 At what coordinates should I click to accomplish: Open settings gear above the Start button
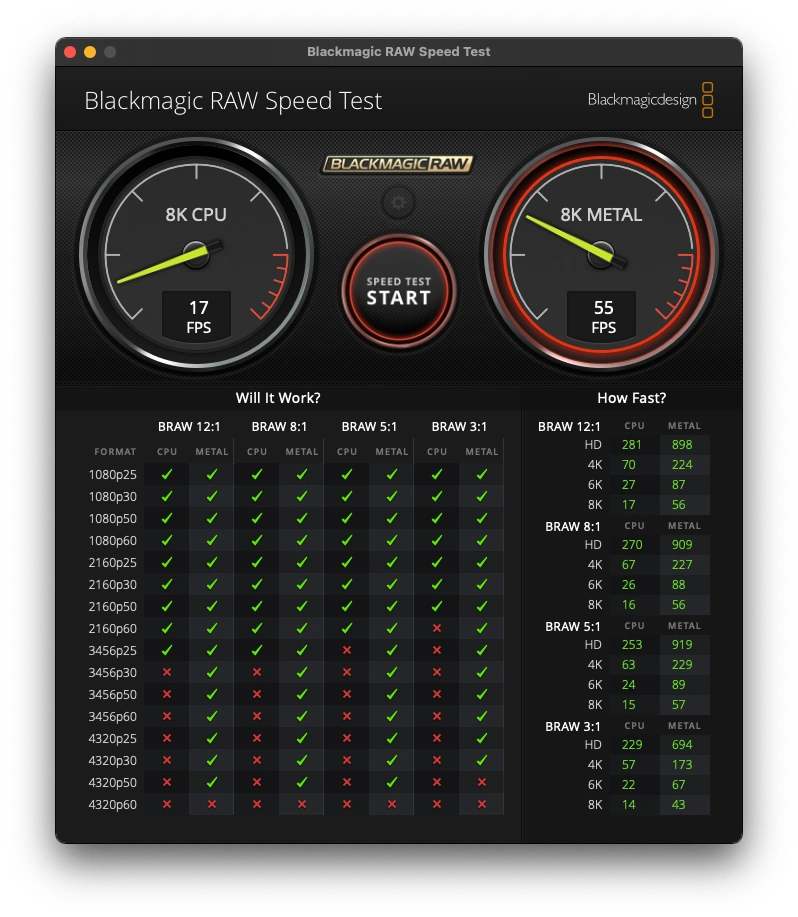click(398, 202)
